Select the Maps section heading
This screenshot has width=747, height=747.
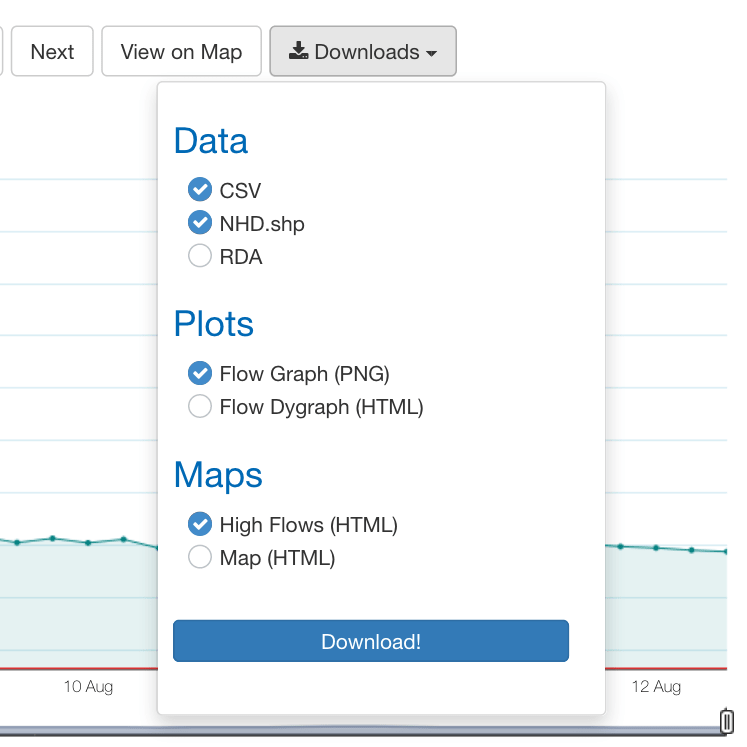218,475
